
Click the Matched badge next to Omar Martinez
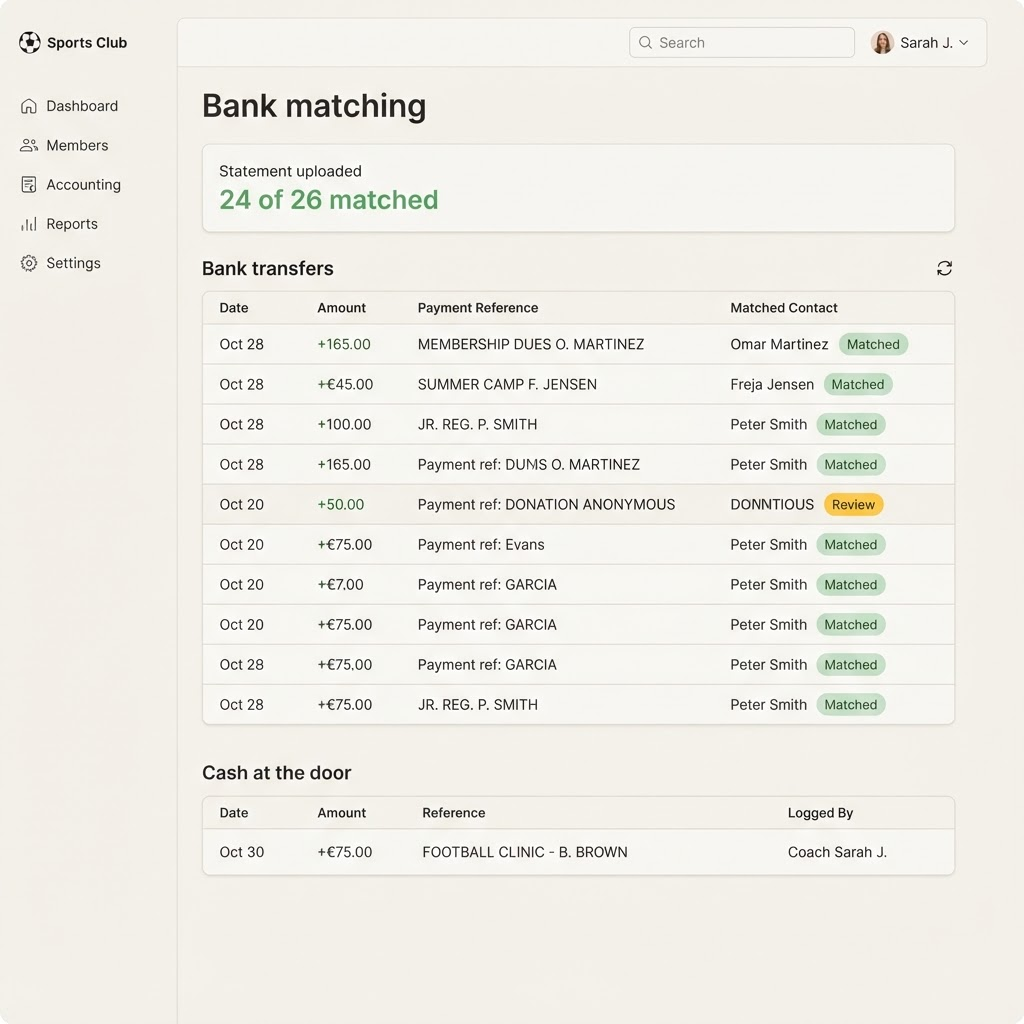click(873, 344)
